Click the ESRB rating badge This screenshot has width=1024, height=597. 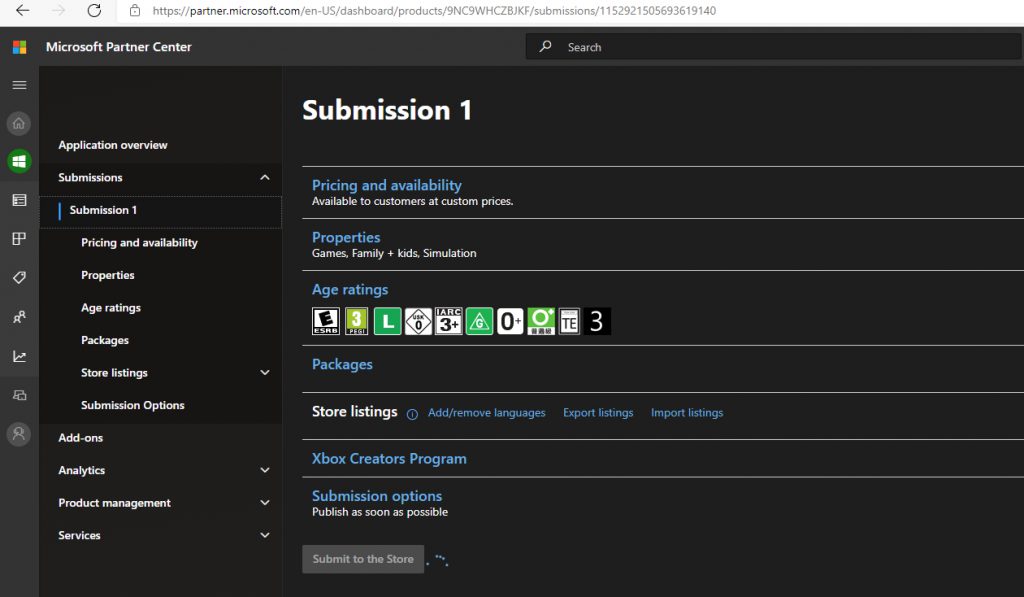(326, 321)
